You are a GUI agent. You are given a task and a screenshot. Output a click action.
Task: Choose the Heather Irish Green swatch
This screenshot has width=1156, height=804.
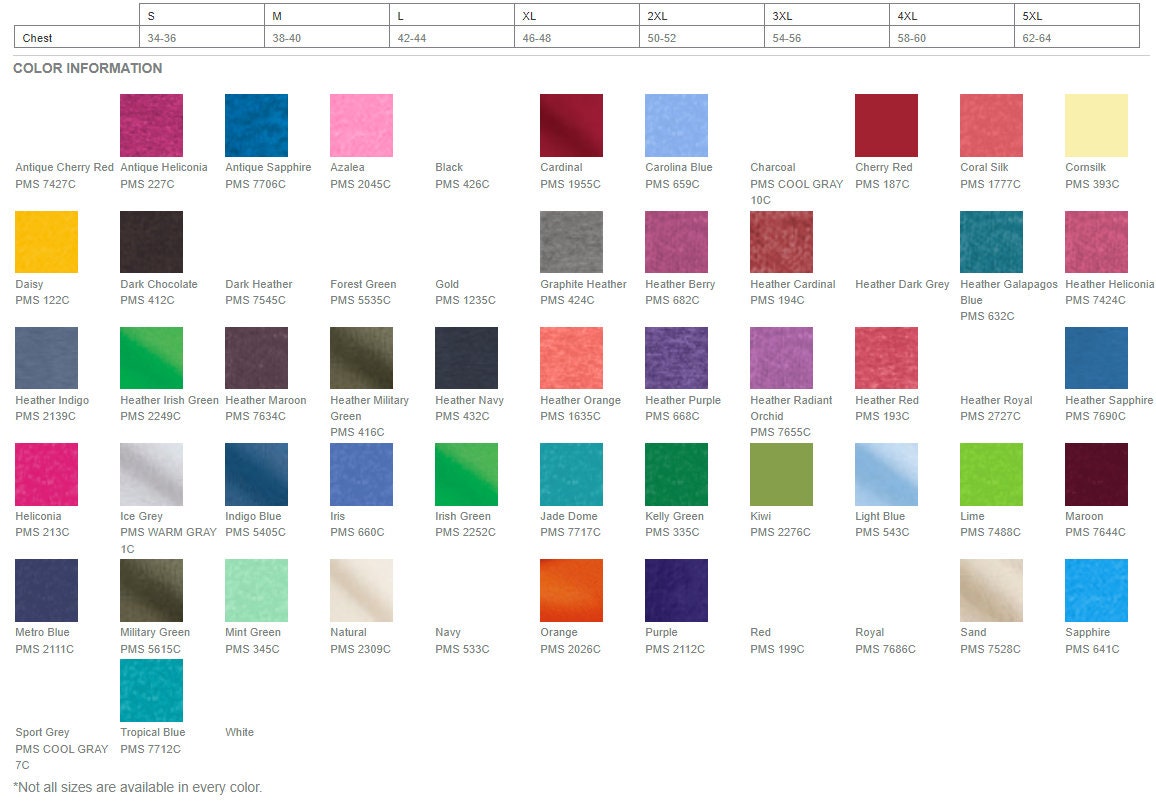(151, 358)
